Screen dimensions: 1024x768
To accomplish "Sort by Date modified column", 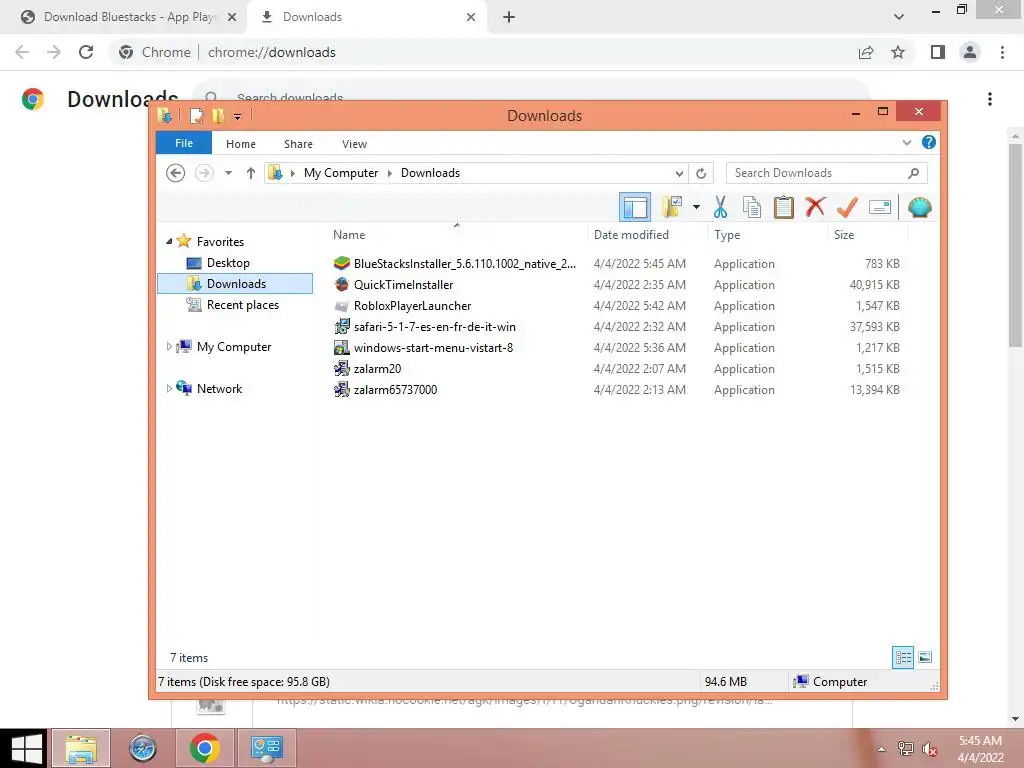I will 631,234.
